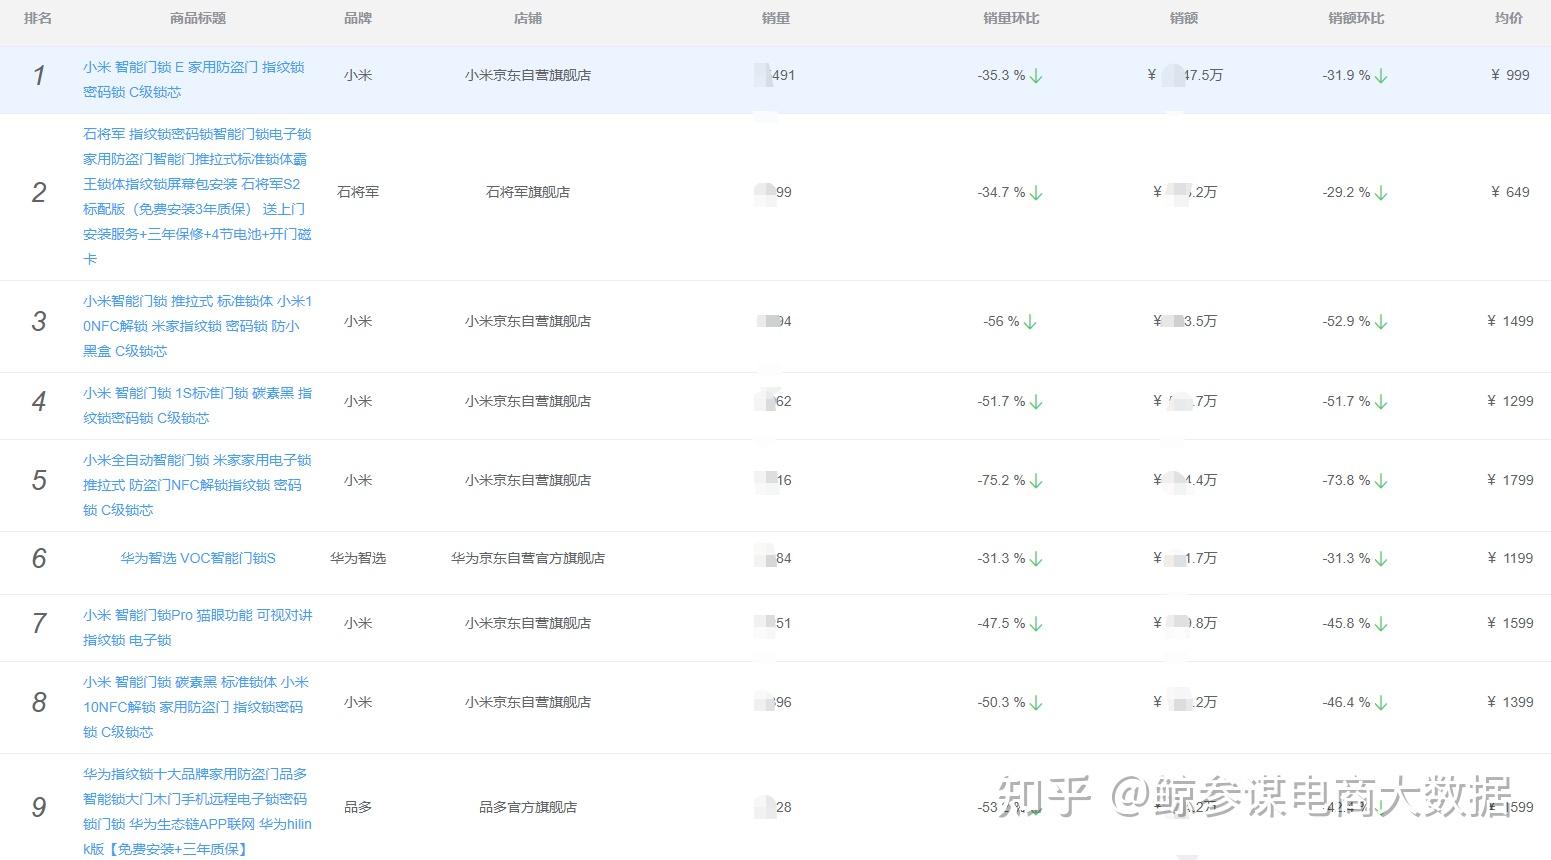Click green down arrow beside -75.2 %

point(1036,481)
